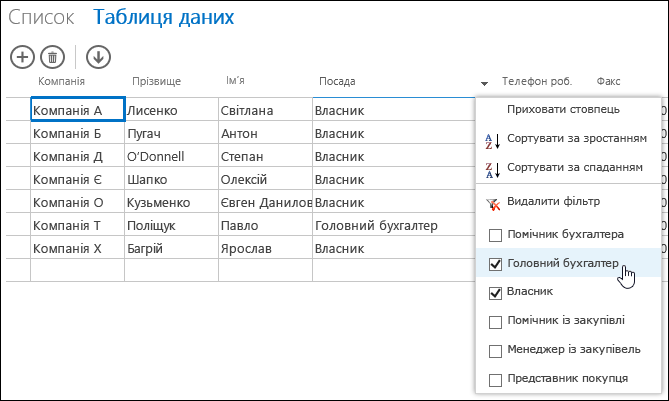Click the Кузьменко surname cell
The width and height of the screenshot is (669, 401).
[x=172, y=202]
